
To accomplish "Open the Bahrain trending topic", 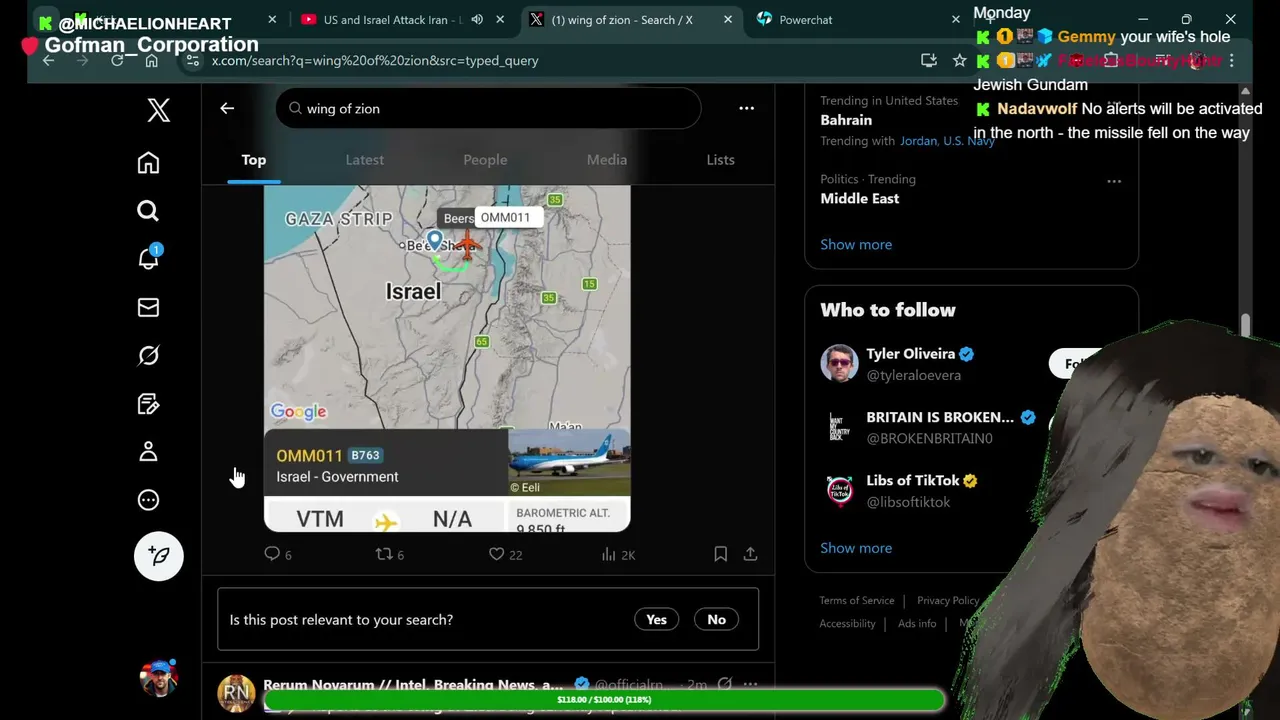I will click(846, 120).
